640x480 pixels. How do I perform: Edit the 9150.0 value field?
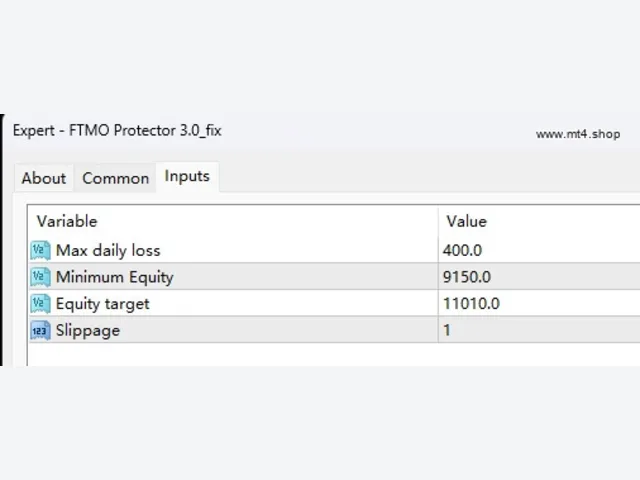click(539, 277)
